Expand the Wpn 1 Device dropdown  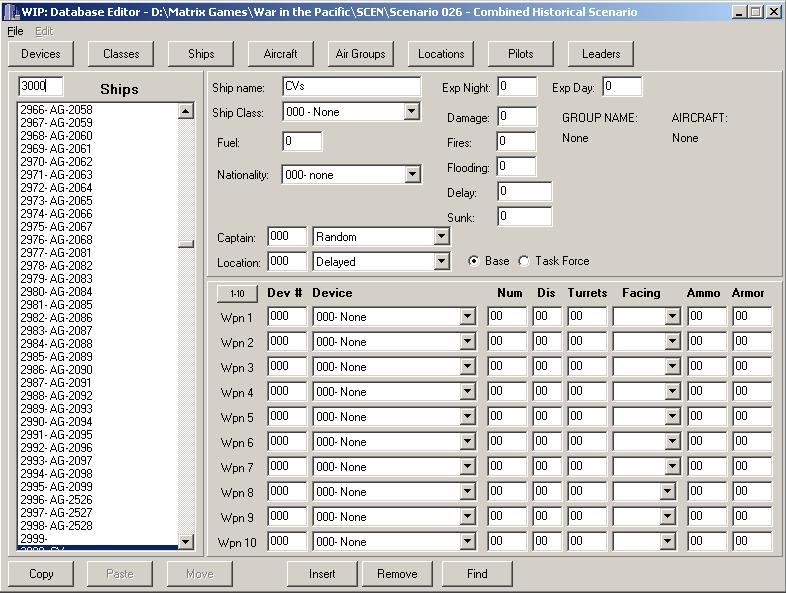point(467,316)
